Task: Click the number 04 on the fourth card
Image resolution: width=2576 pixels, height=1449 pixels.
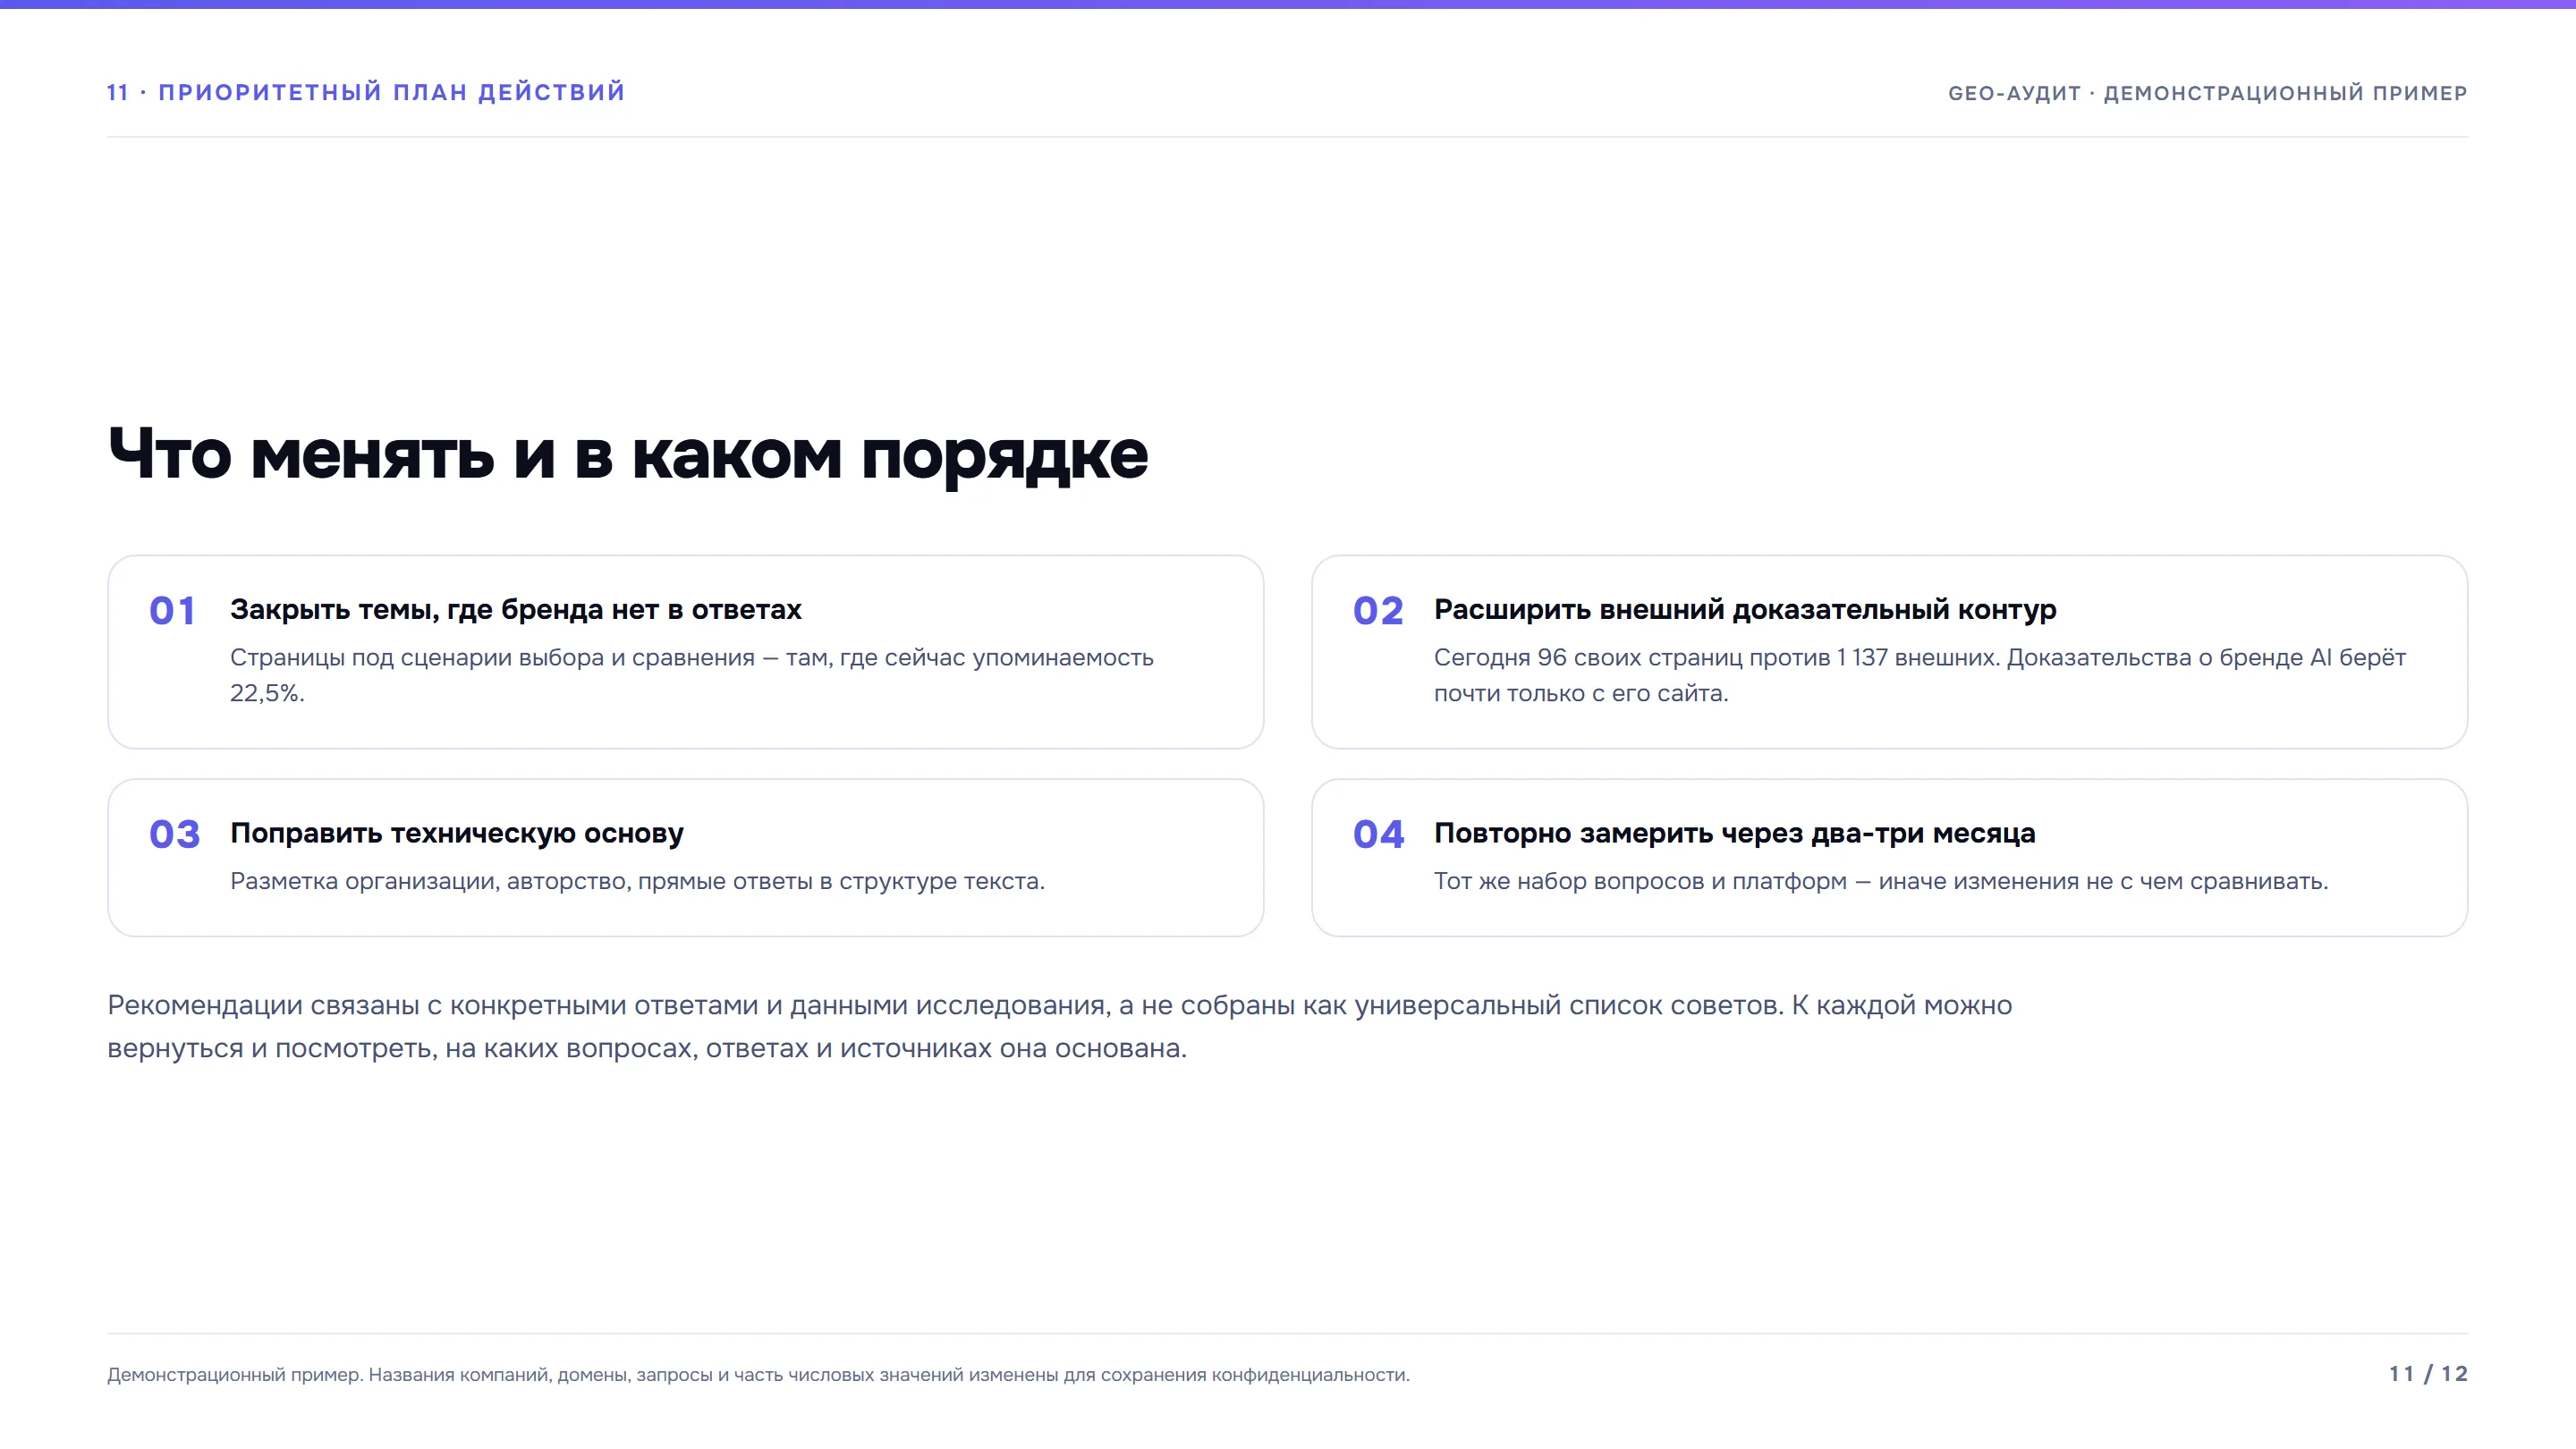Action: coord(1379,834)
